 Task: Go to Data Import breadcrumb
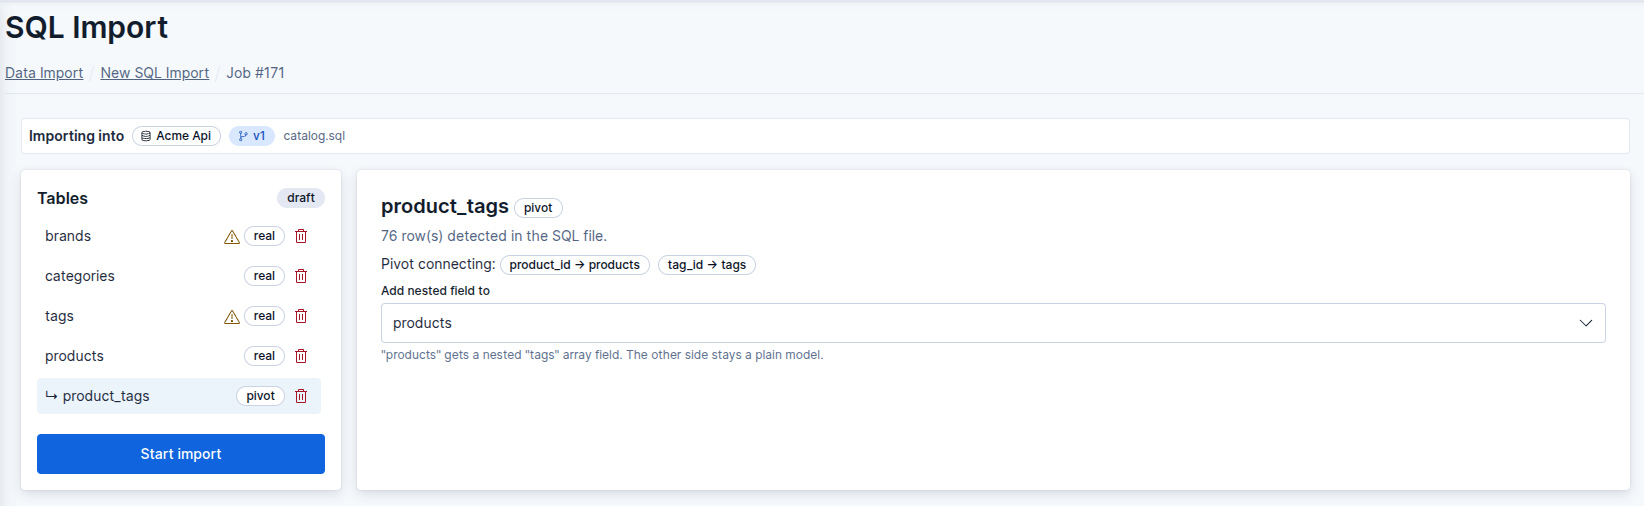point(44,73)
